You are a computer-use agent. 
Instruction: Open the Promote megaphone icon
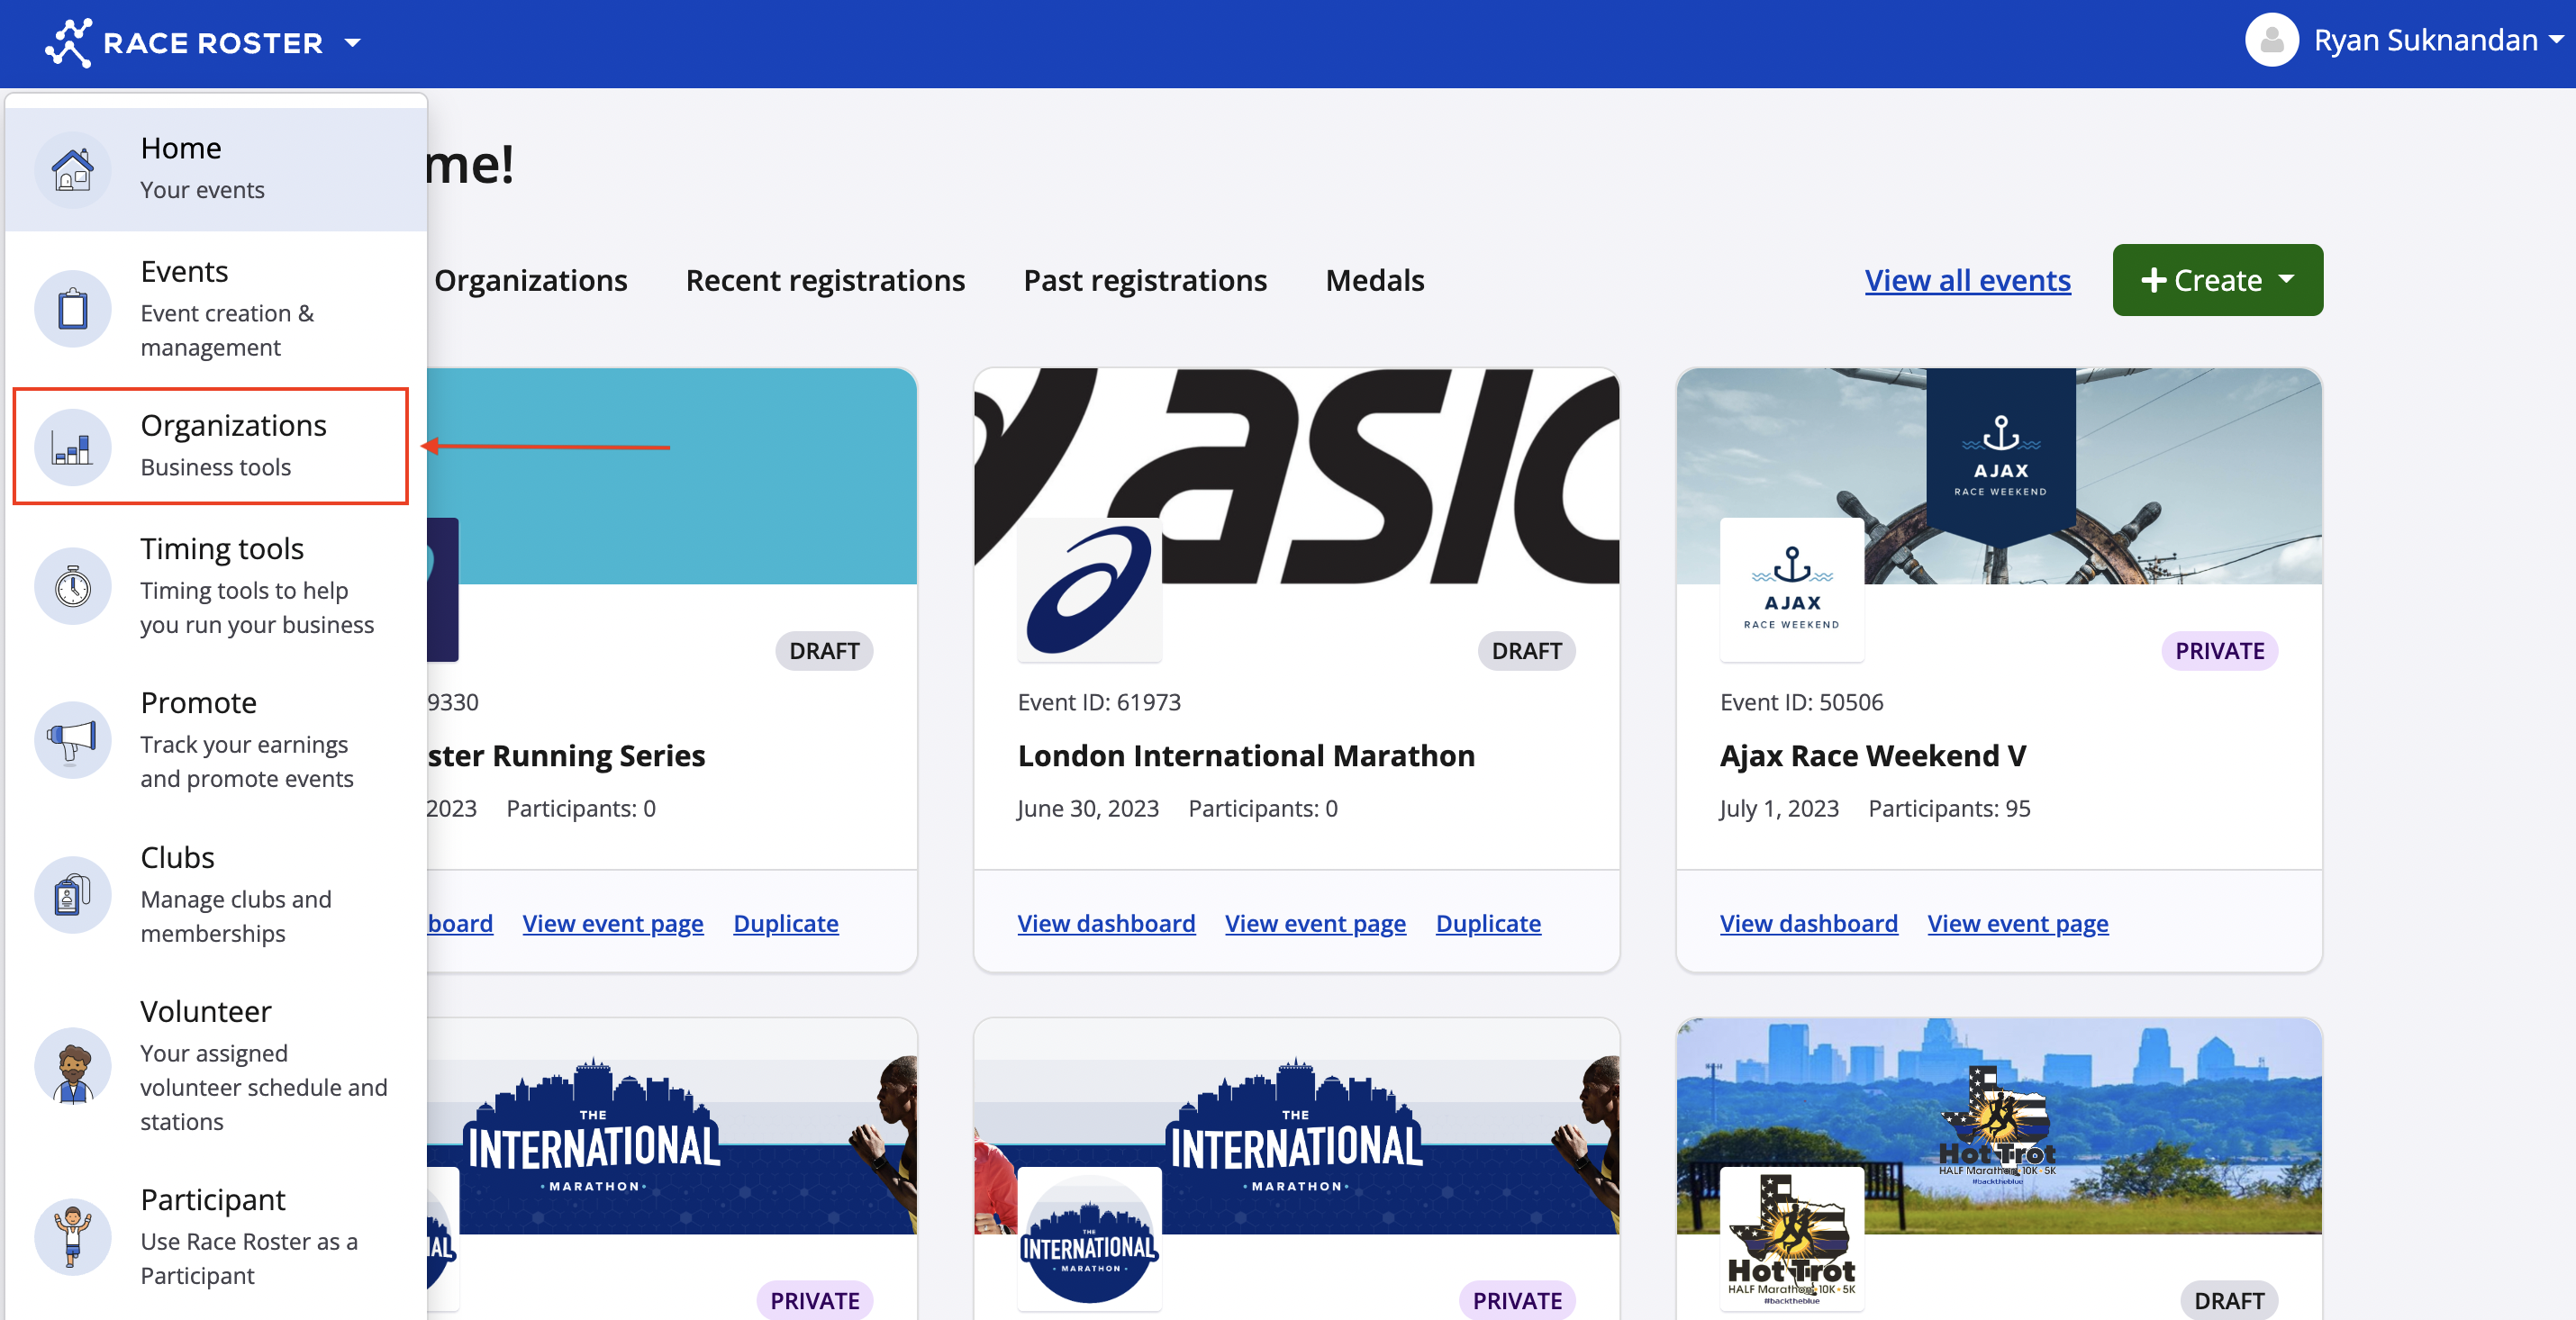click(72, 740)
